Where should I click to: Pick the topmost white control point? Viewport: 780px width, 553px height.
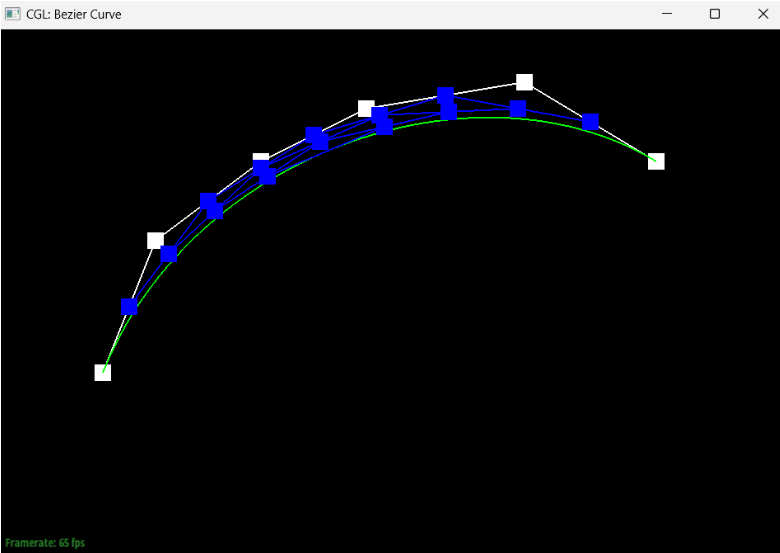pyautogui.click(x=524, y=82)
